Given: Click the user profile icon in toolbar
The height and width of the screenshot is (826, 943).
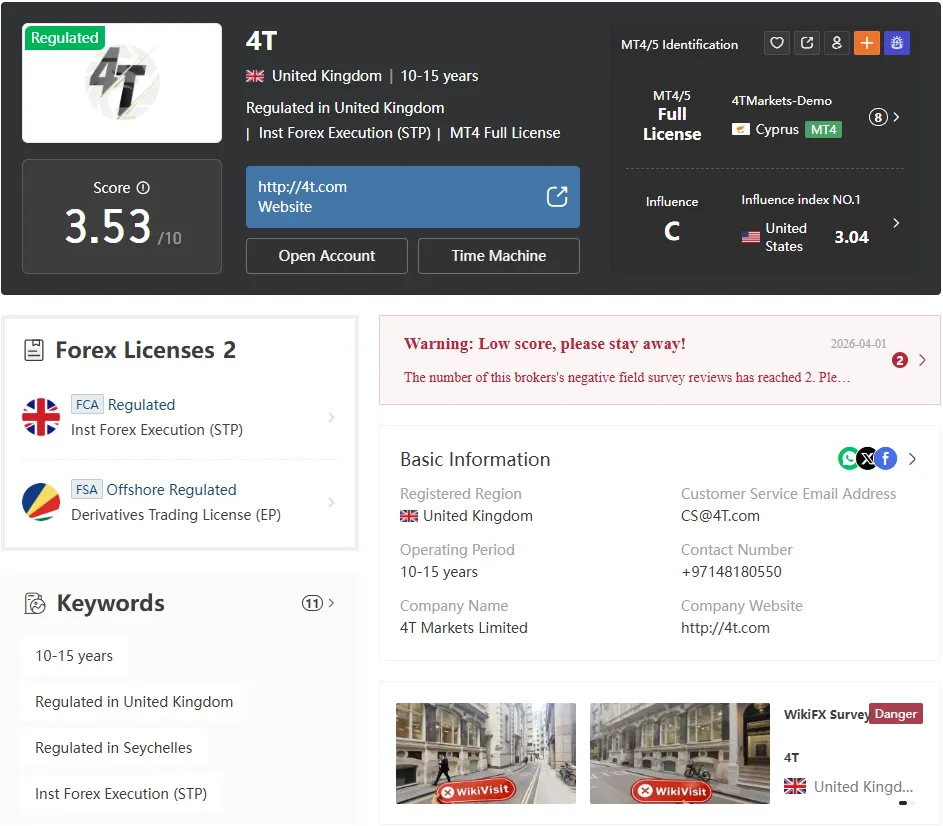Looking at the screenshot, I should pos(837,43).
